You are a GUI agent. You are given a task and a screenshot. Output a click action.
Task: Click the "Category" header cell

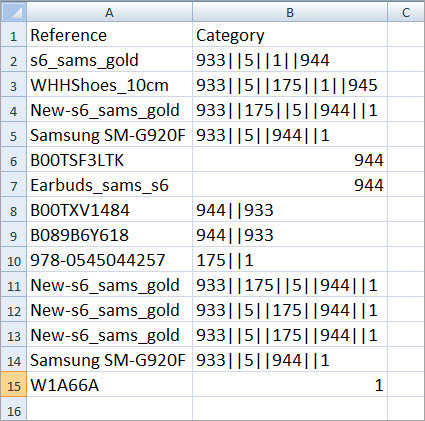coord(290,35)
